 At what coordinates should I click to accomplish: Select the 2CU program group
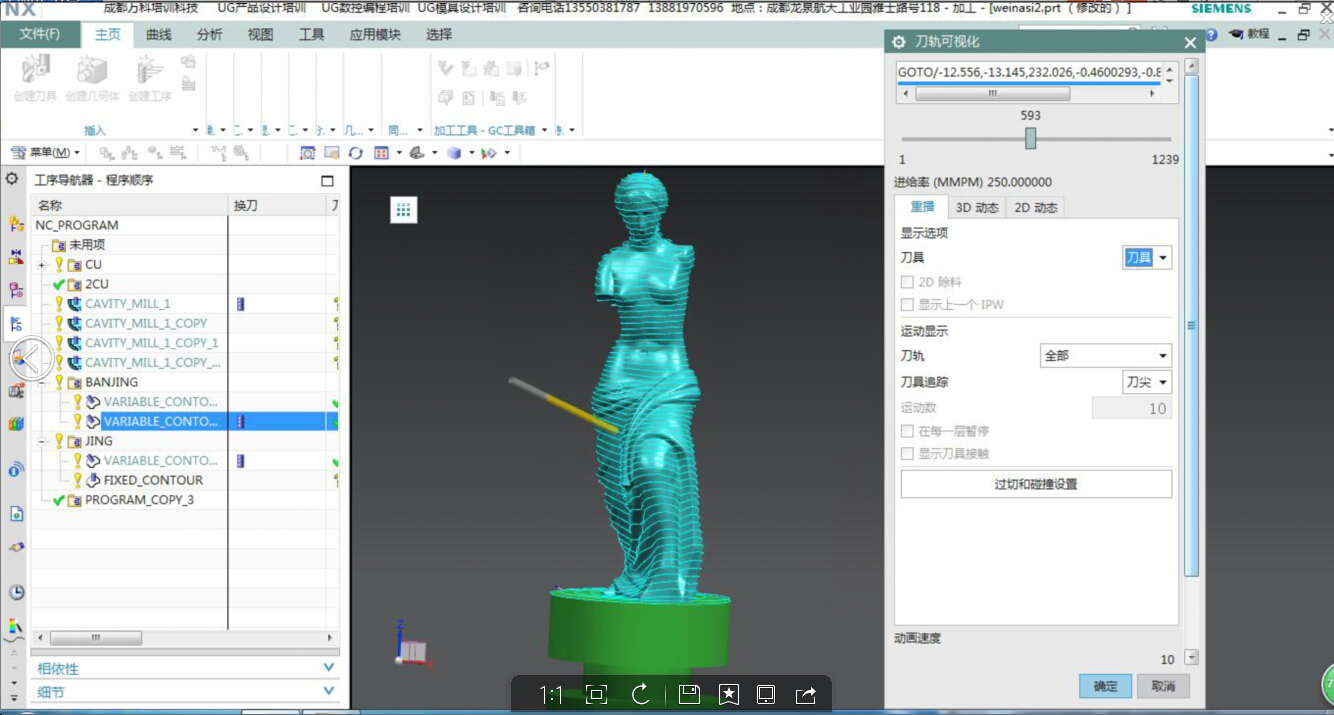click(x=97, y=284)
